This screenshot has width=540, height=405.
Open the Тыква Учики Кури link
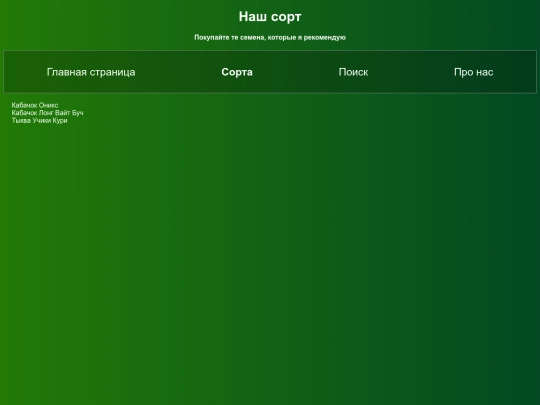(40, 120)
